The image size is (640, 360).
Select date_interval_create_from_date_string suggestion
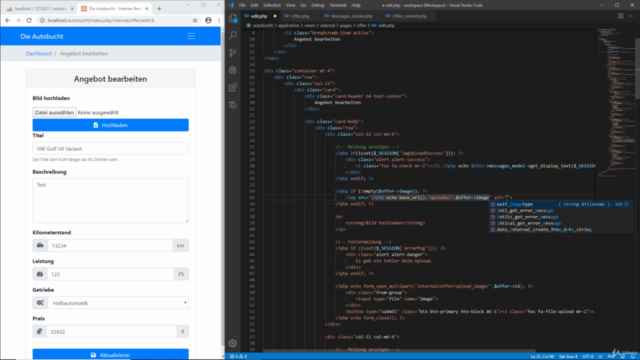coord(561,229)
